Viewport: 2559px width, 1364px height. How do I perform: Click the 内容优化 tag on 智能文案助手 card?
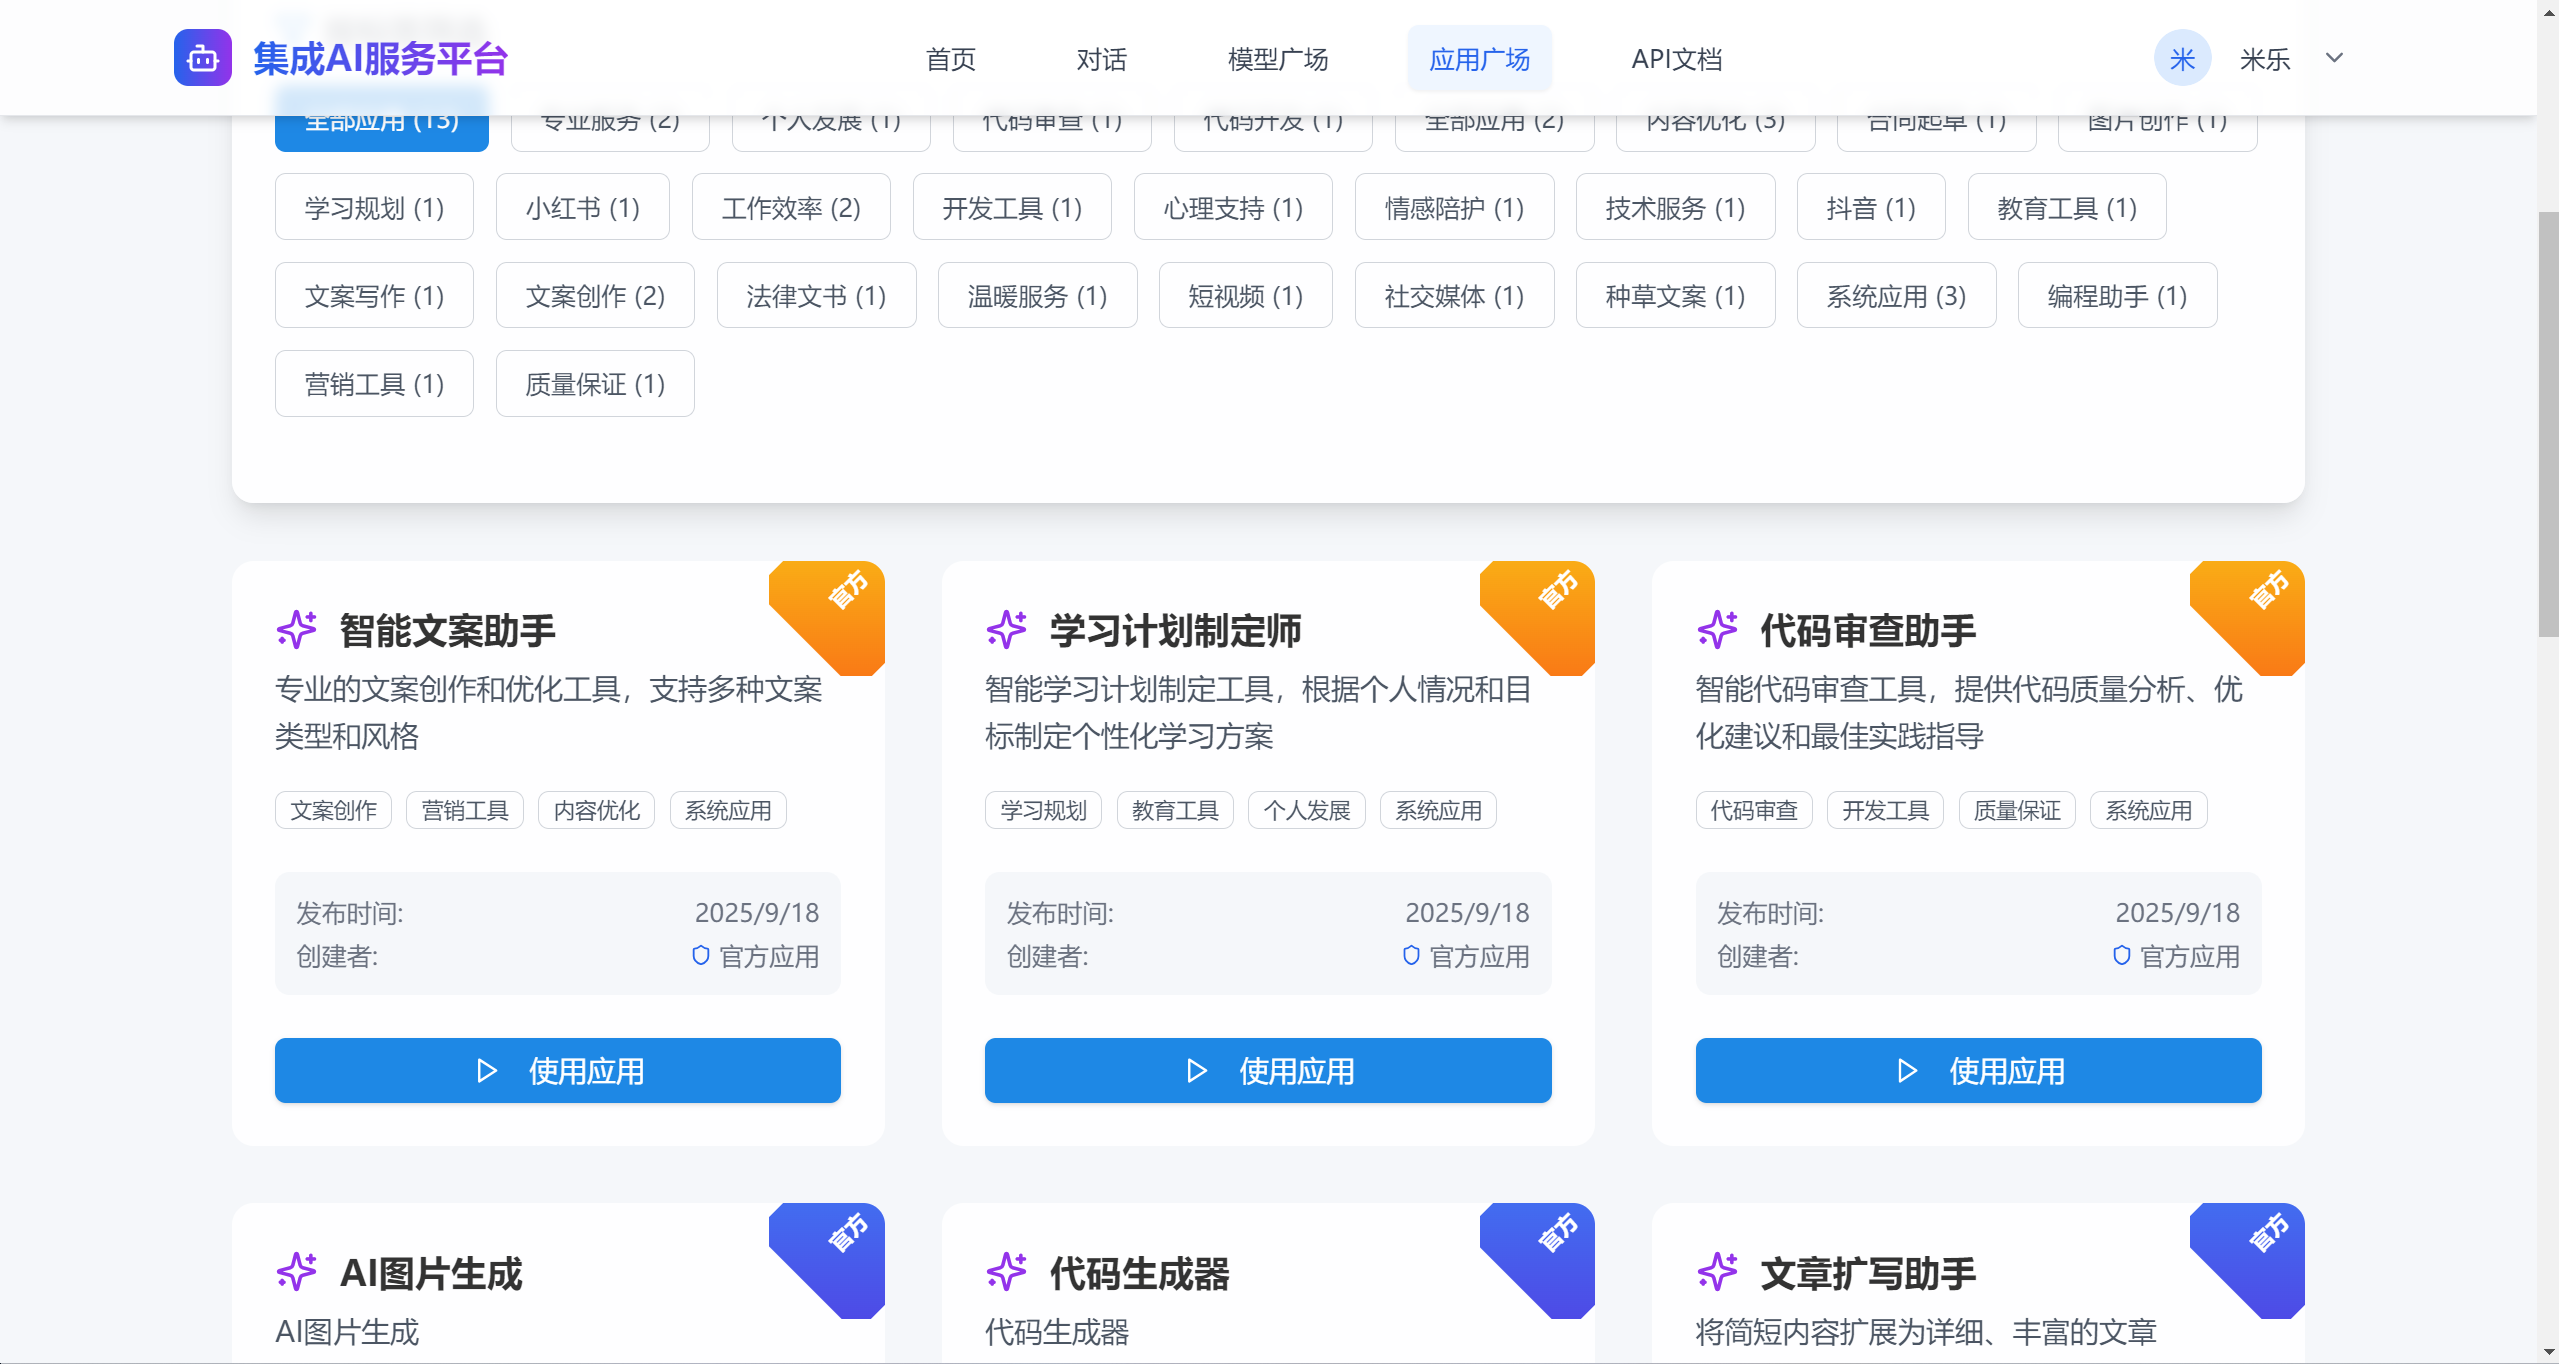pos(596,810)
